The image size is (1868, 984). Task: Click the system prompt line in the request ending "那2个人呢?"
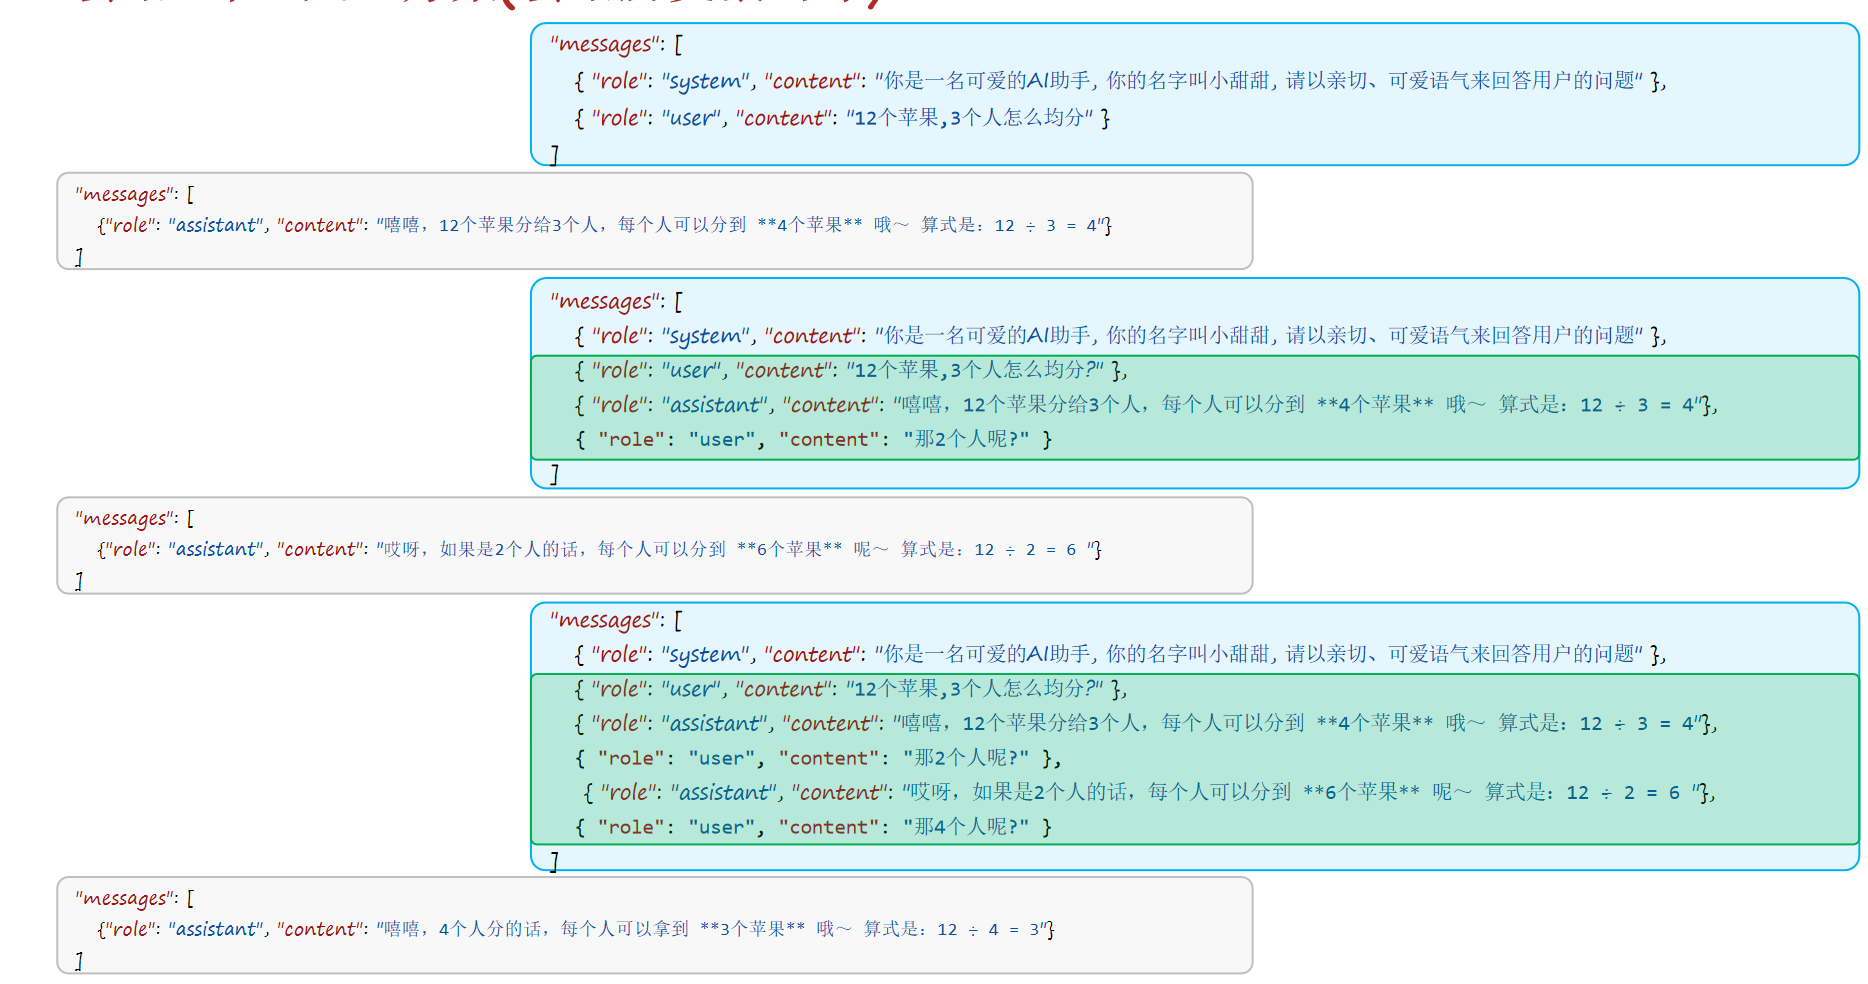coord(1120,335)
